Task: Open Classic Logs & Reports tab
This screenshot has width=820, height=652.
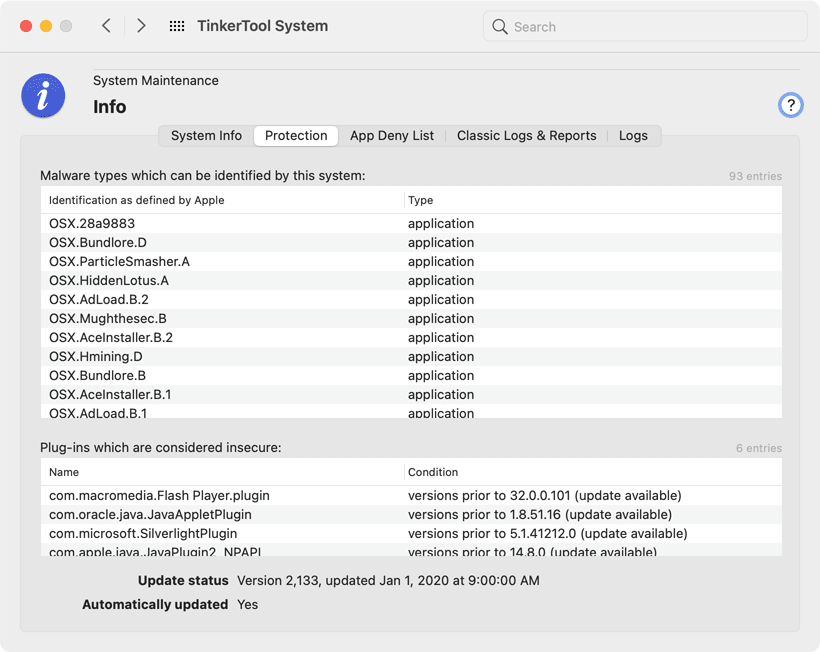Action: [x=526, y=136]
